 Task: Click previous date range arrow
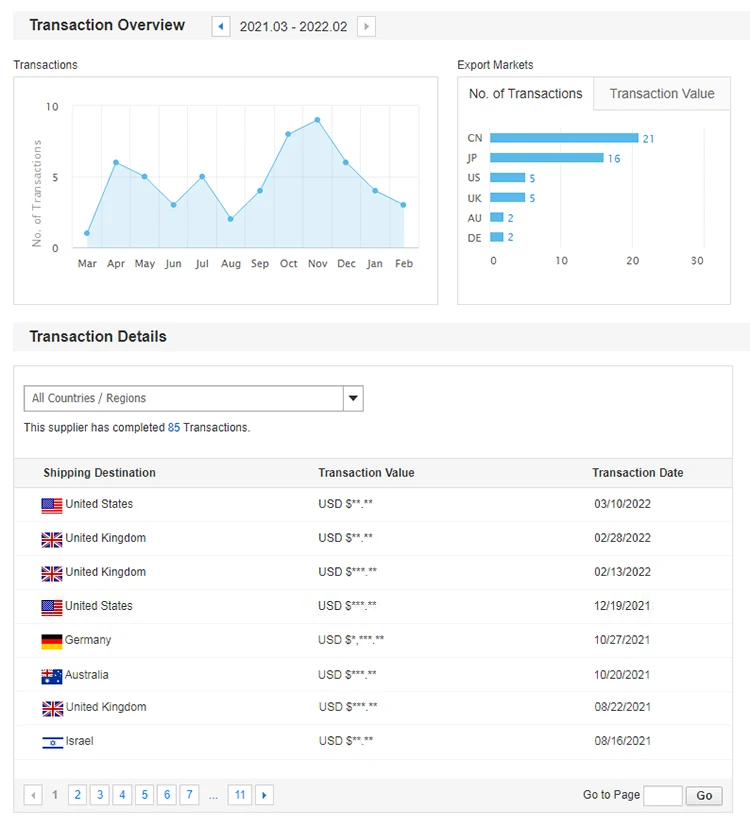(x=221, y=27)
